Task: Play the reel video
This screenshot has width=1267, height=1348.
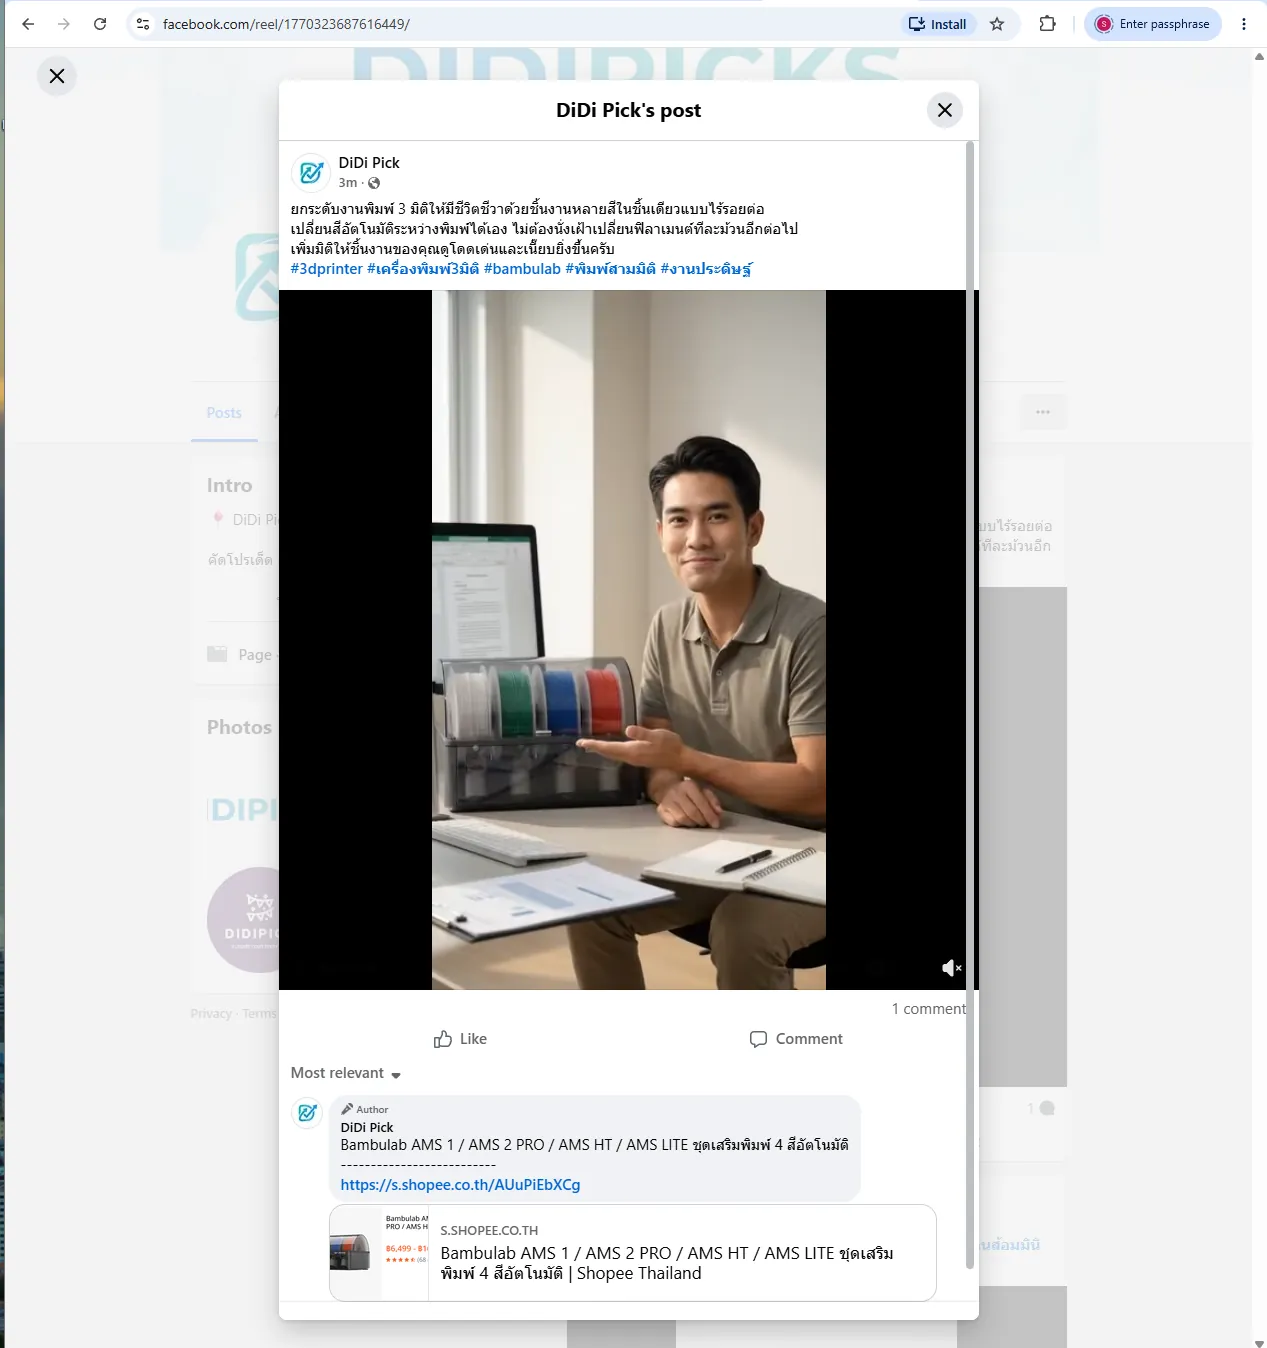Action: (x=629, y=640)
